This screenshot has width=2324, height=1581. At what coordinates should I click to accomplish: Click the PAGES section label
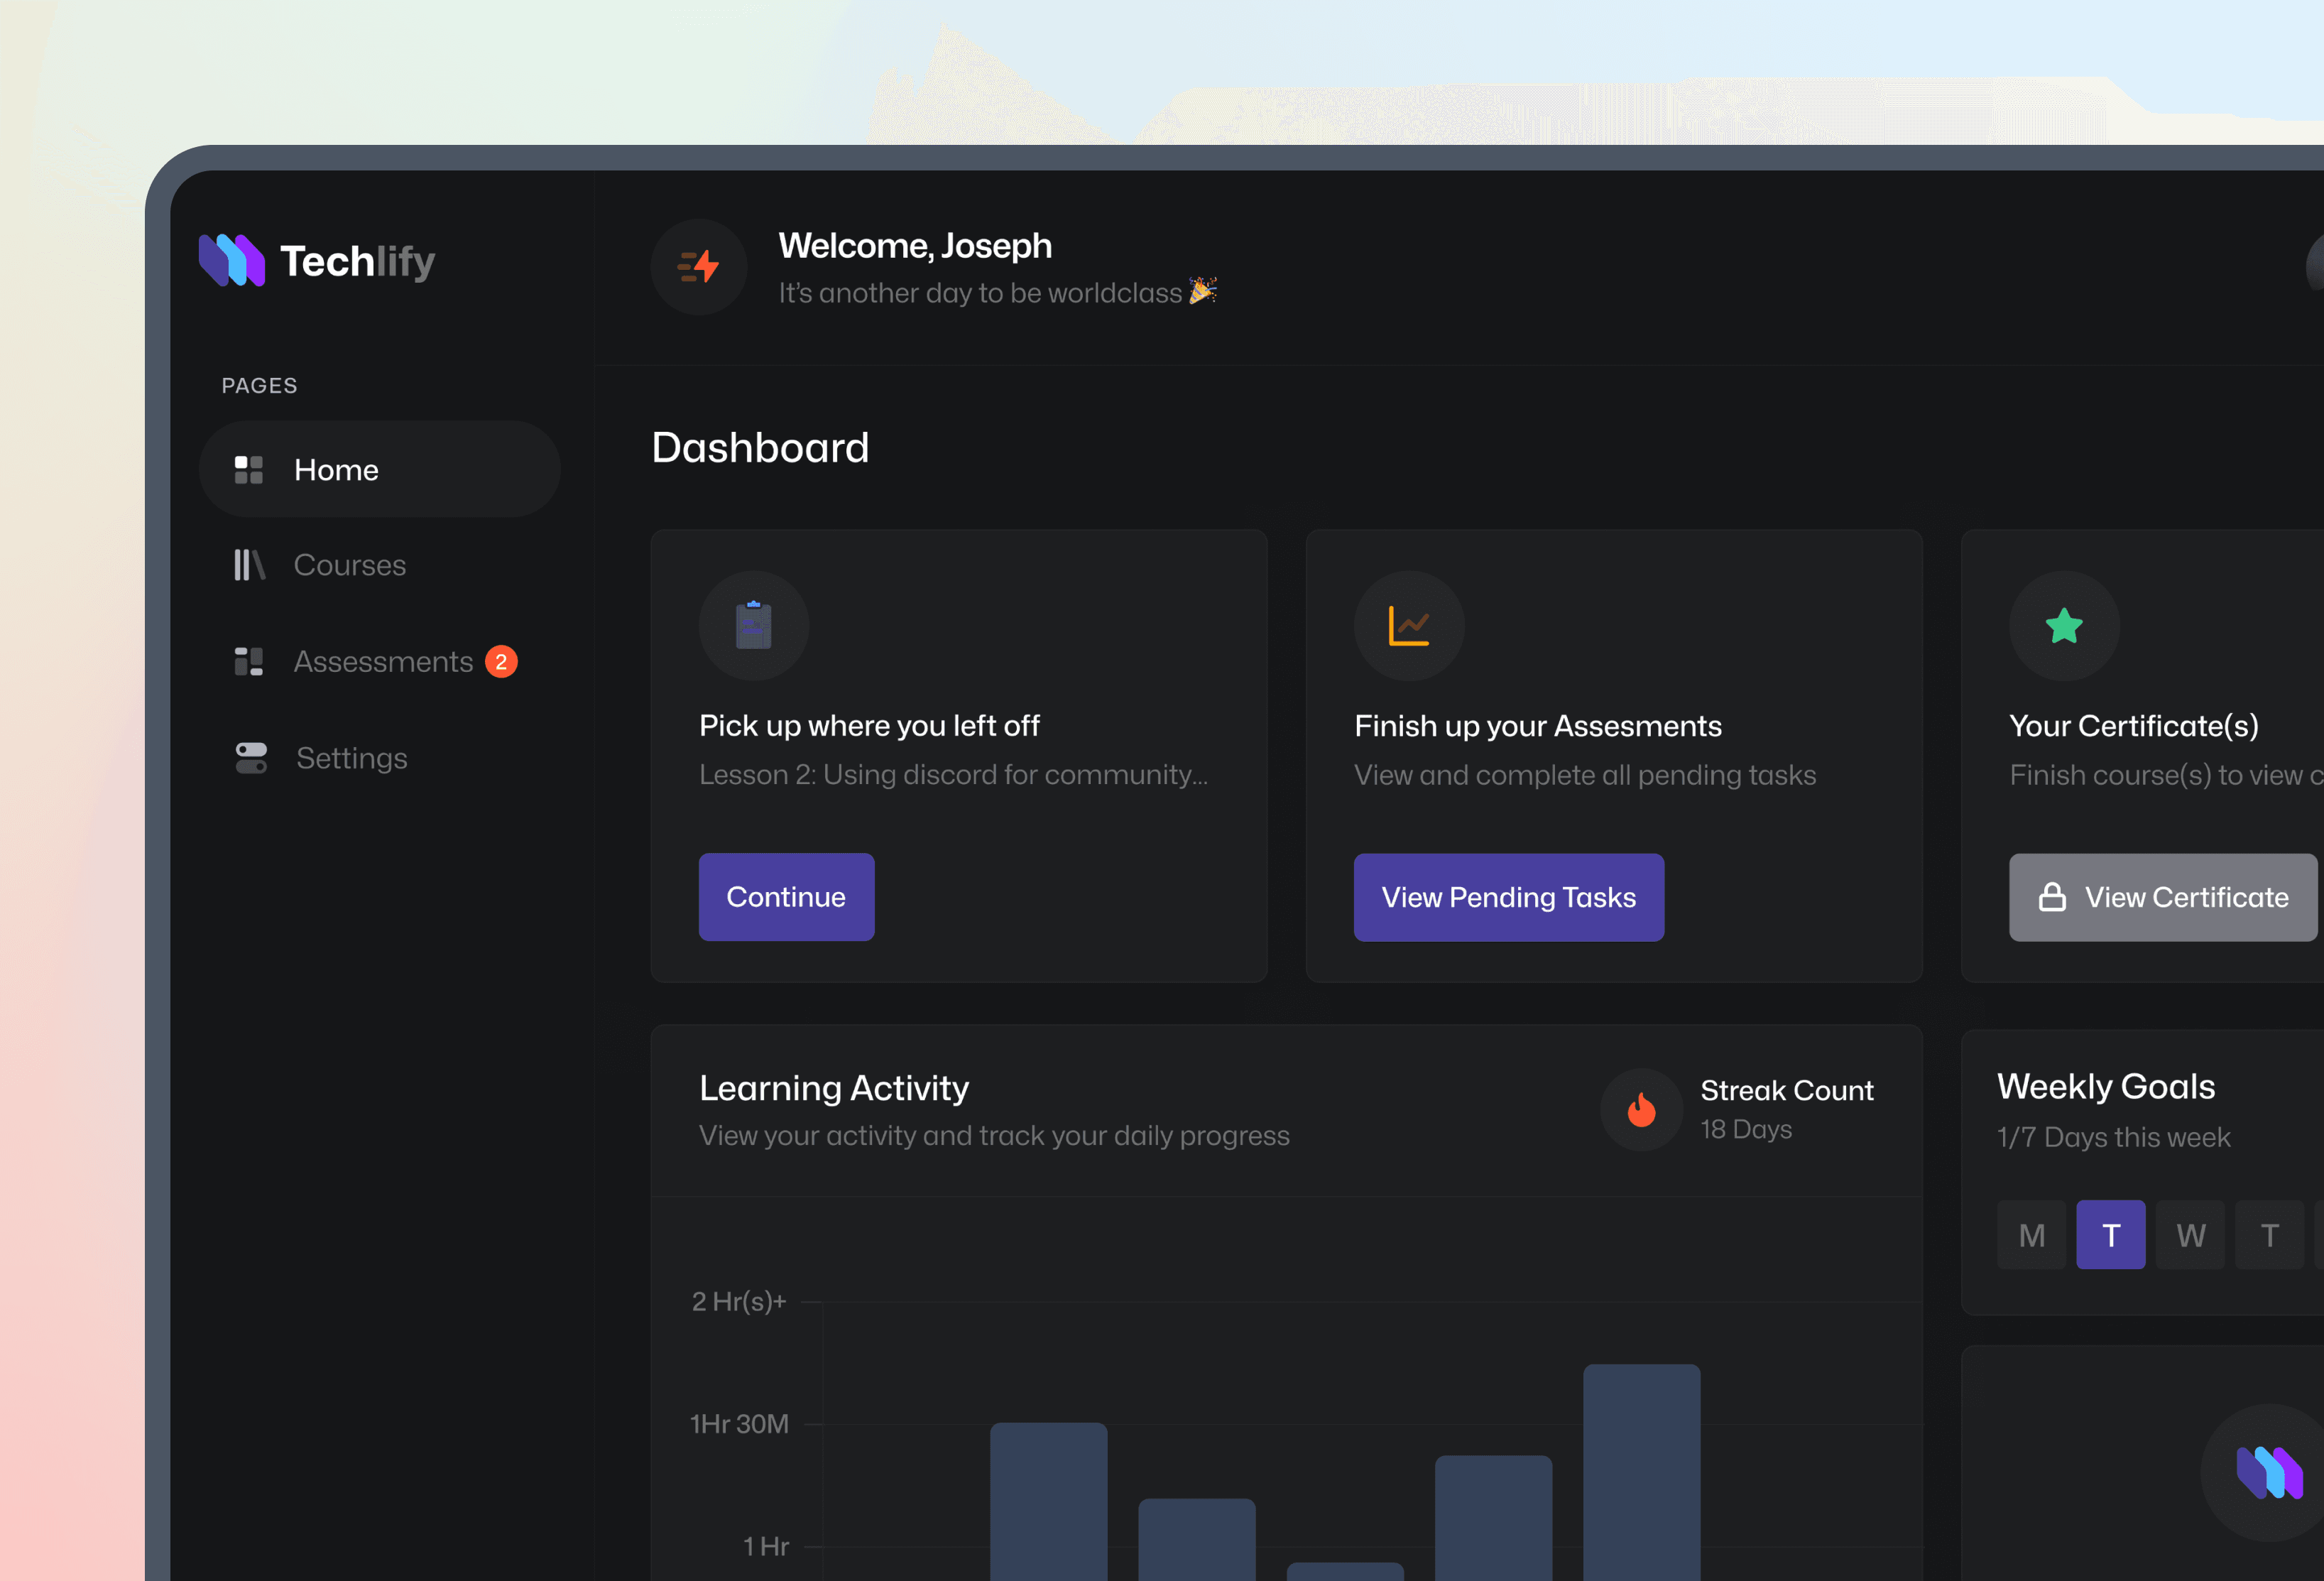pos(259,386)
